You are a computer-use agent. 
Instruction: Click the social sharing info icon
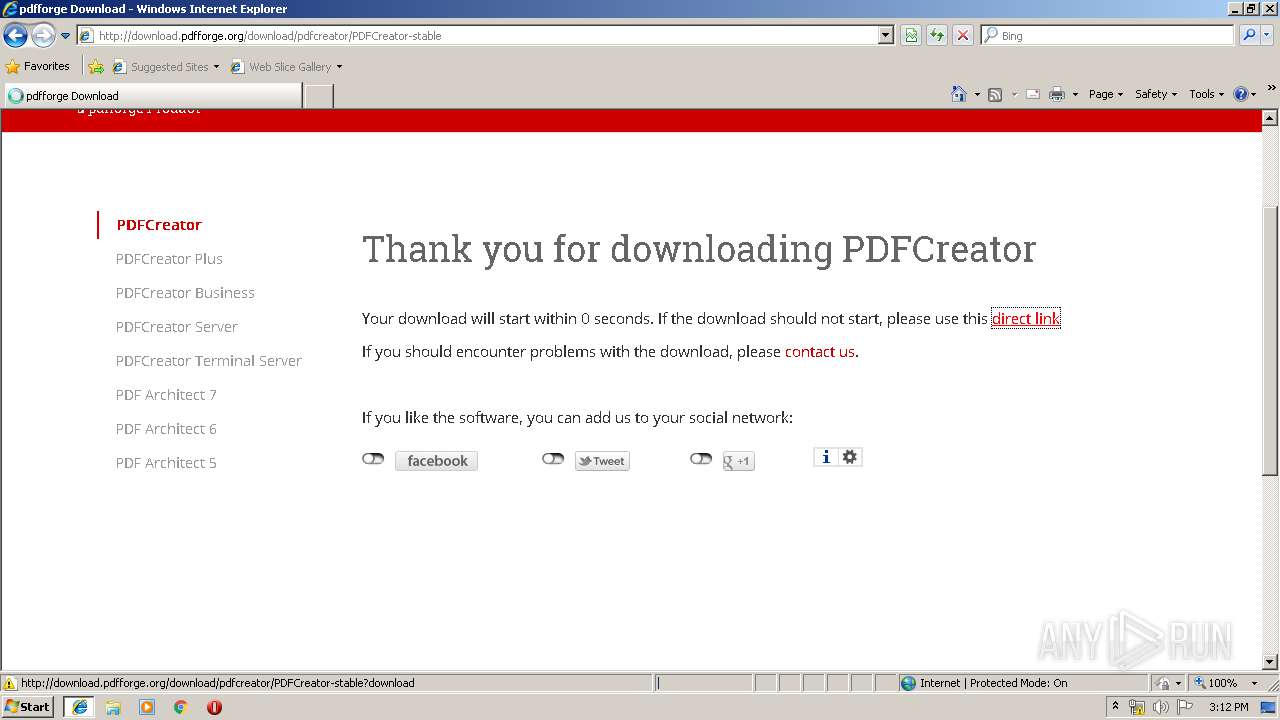pyautogui.click(x=826, y=457)
